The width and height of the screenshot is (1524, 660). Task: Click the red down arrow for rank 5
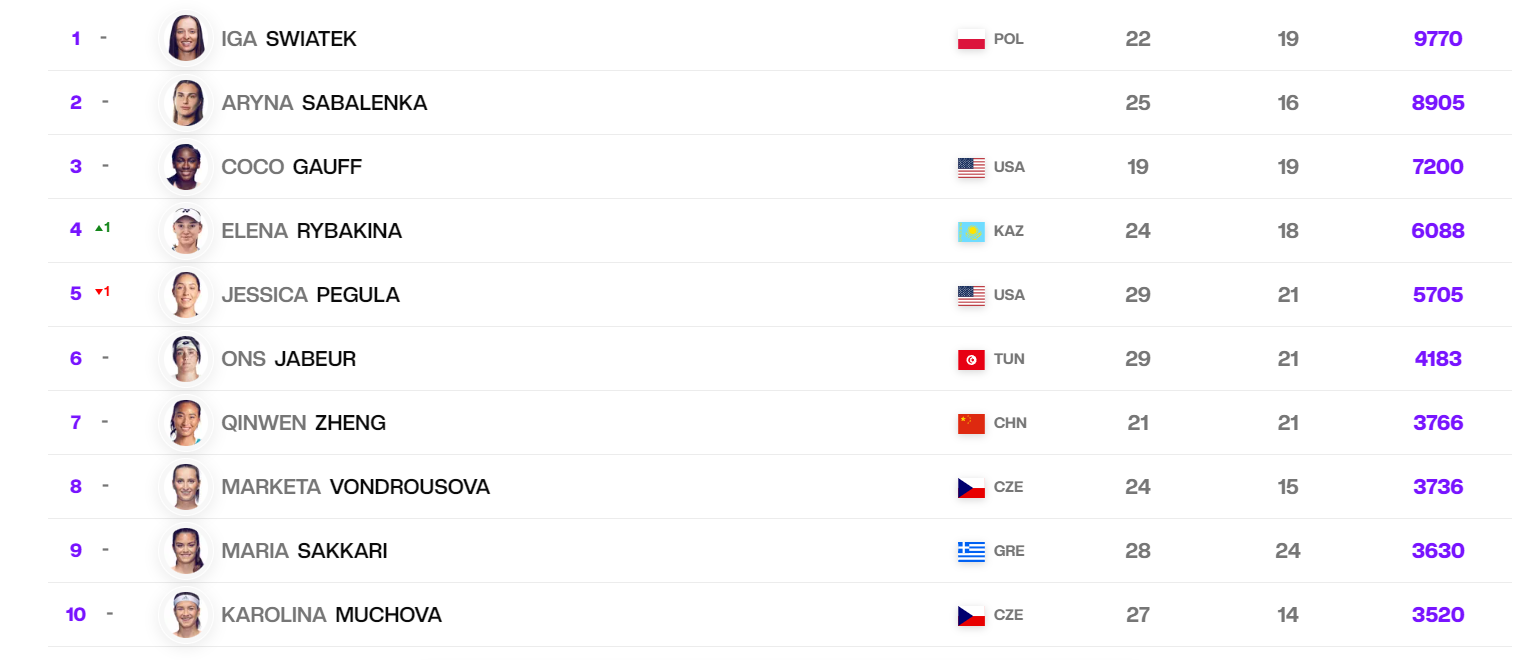(x=99, y=292)
